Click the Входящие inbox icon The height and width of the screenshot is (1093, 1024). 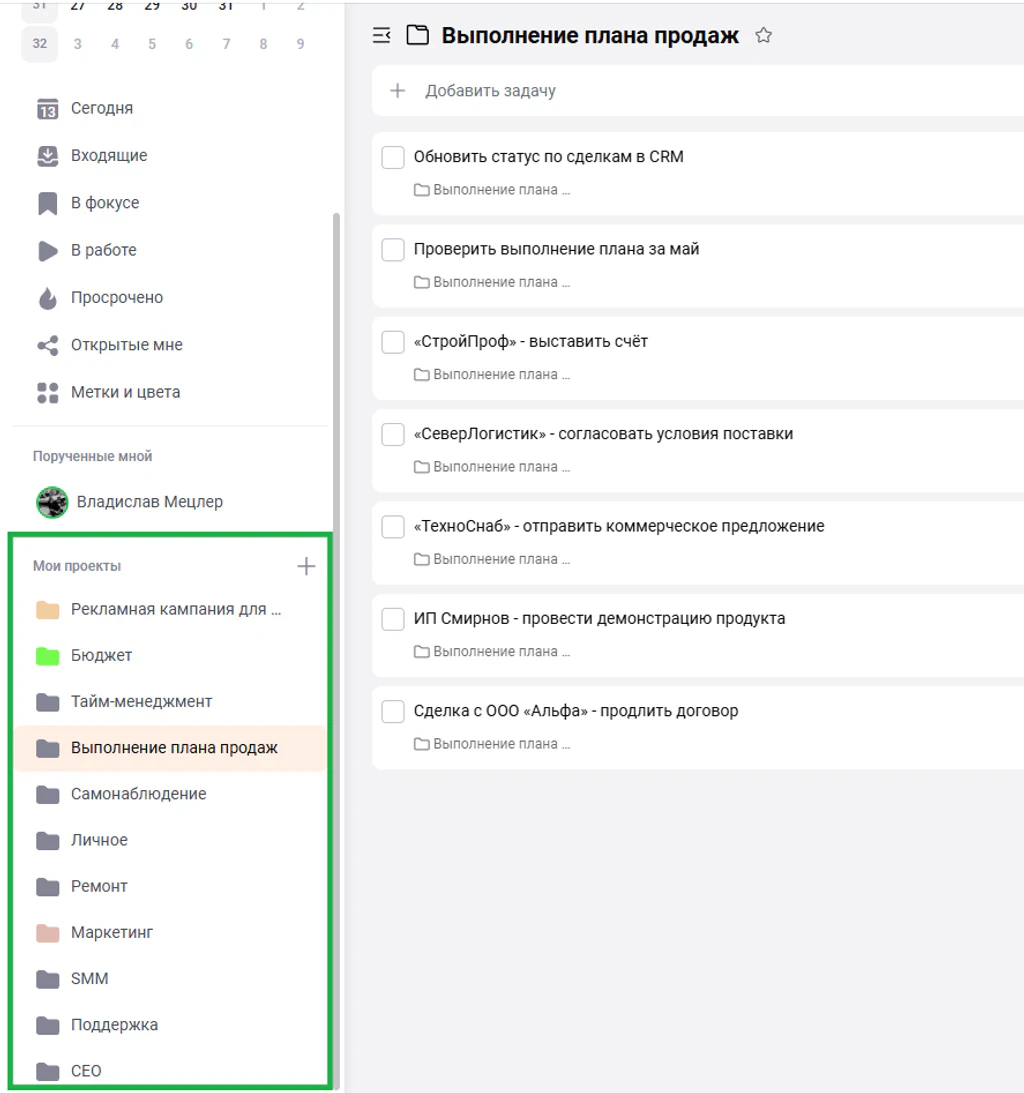click(47, 156)
